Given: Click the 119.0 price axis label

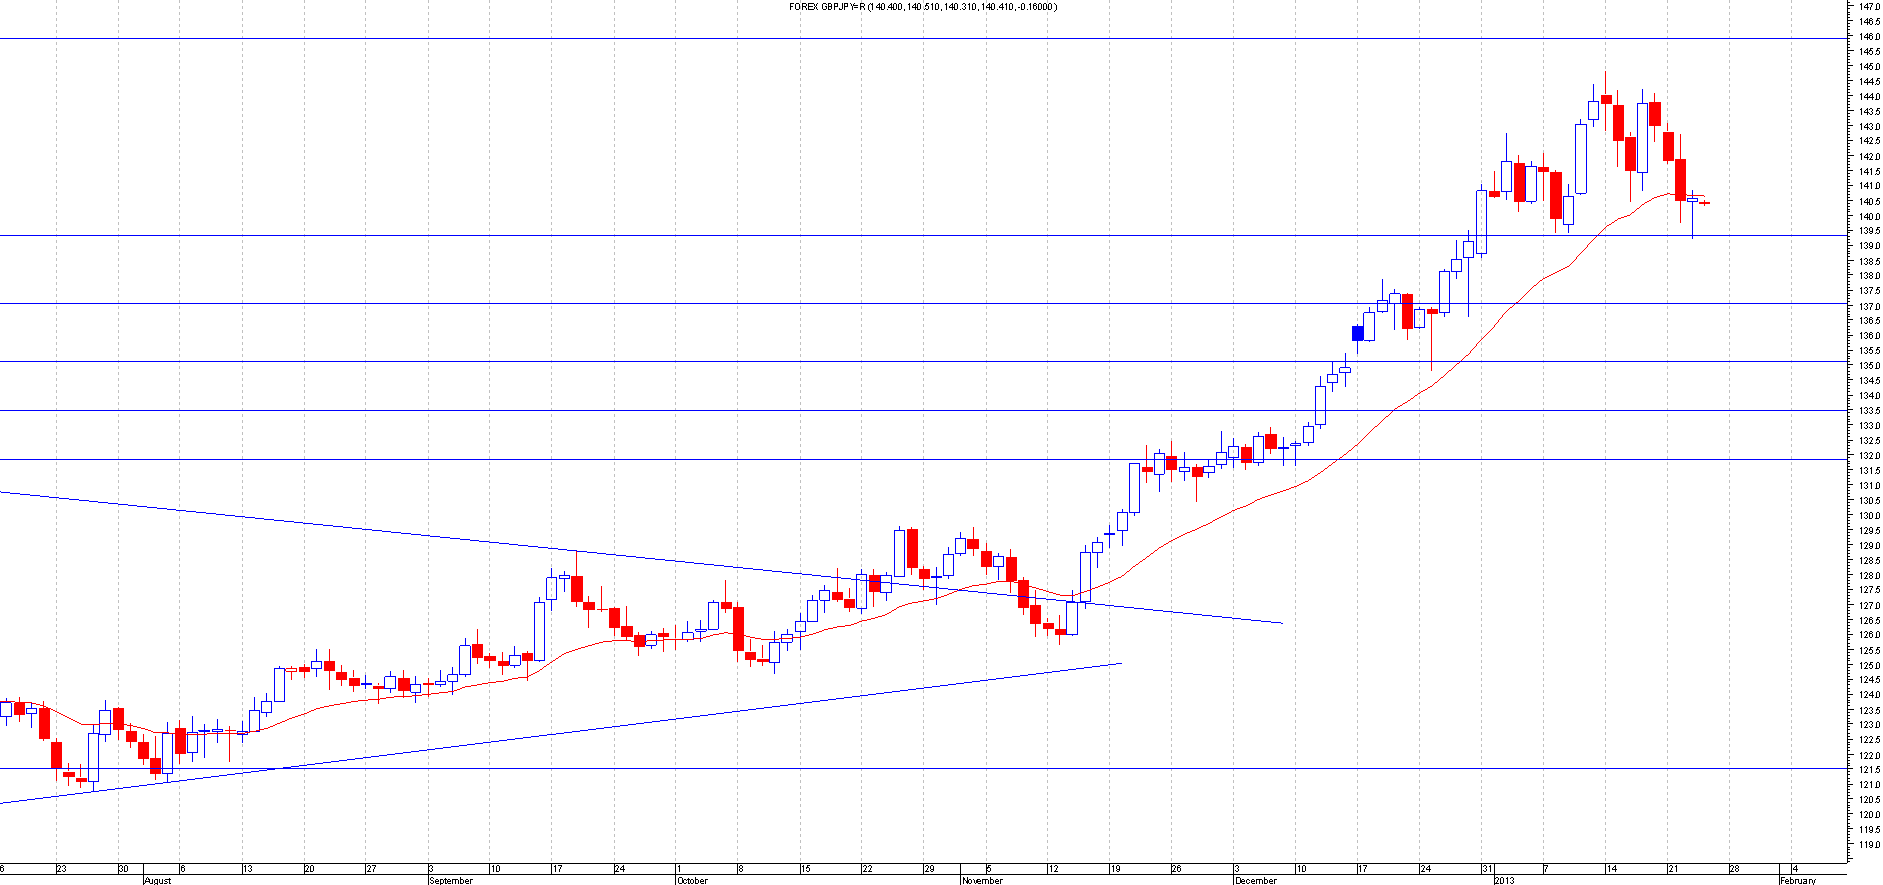Looking at the screenshot, I should click(x=1868, y=845).
